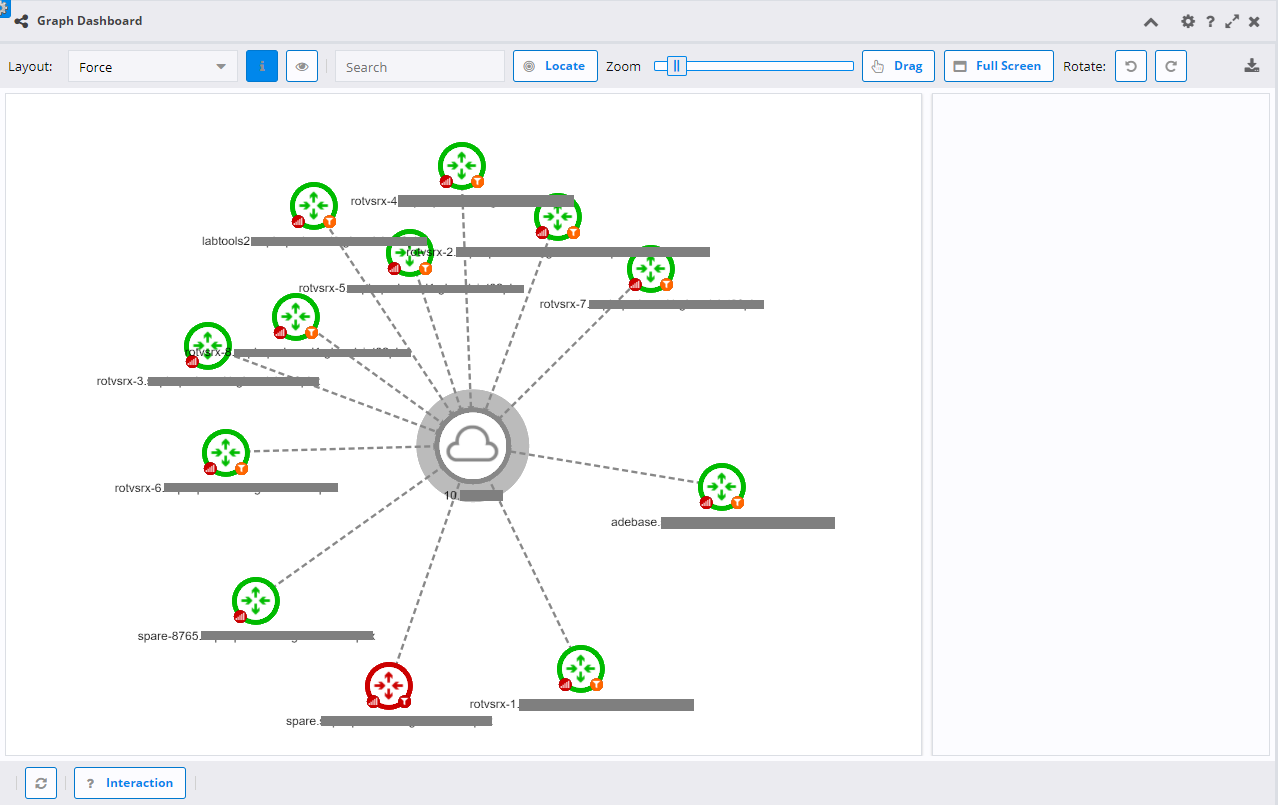Click the rotvsrx-7 node label
This screenshot has height=805, width=1278.
[x=652, y=304]
